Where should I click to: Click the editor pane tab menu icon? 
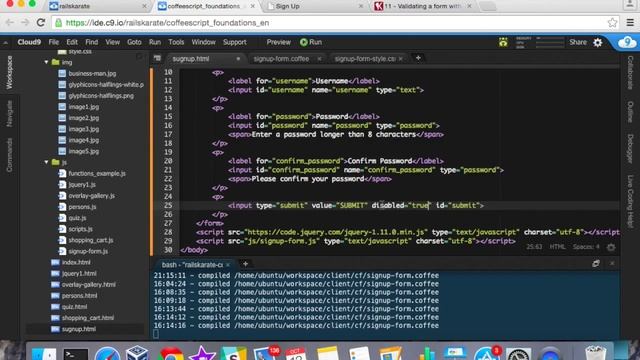coord(157,58)
